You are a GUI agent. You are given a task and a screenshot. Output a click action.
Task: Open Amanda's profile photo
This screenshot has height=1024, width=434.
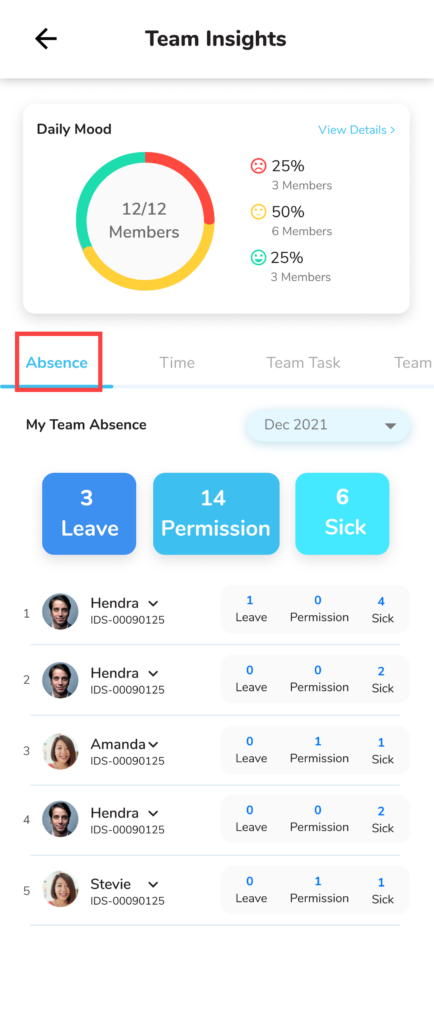tap(60, 751)
